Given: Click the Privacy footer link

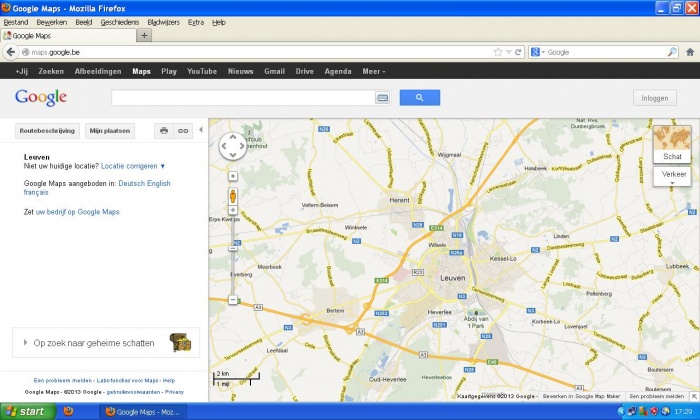Looking at the screenshot, I should pos(174,392).
